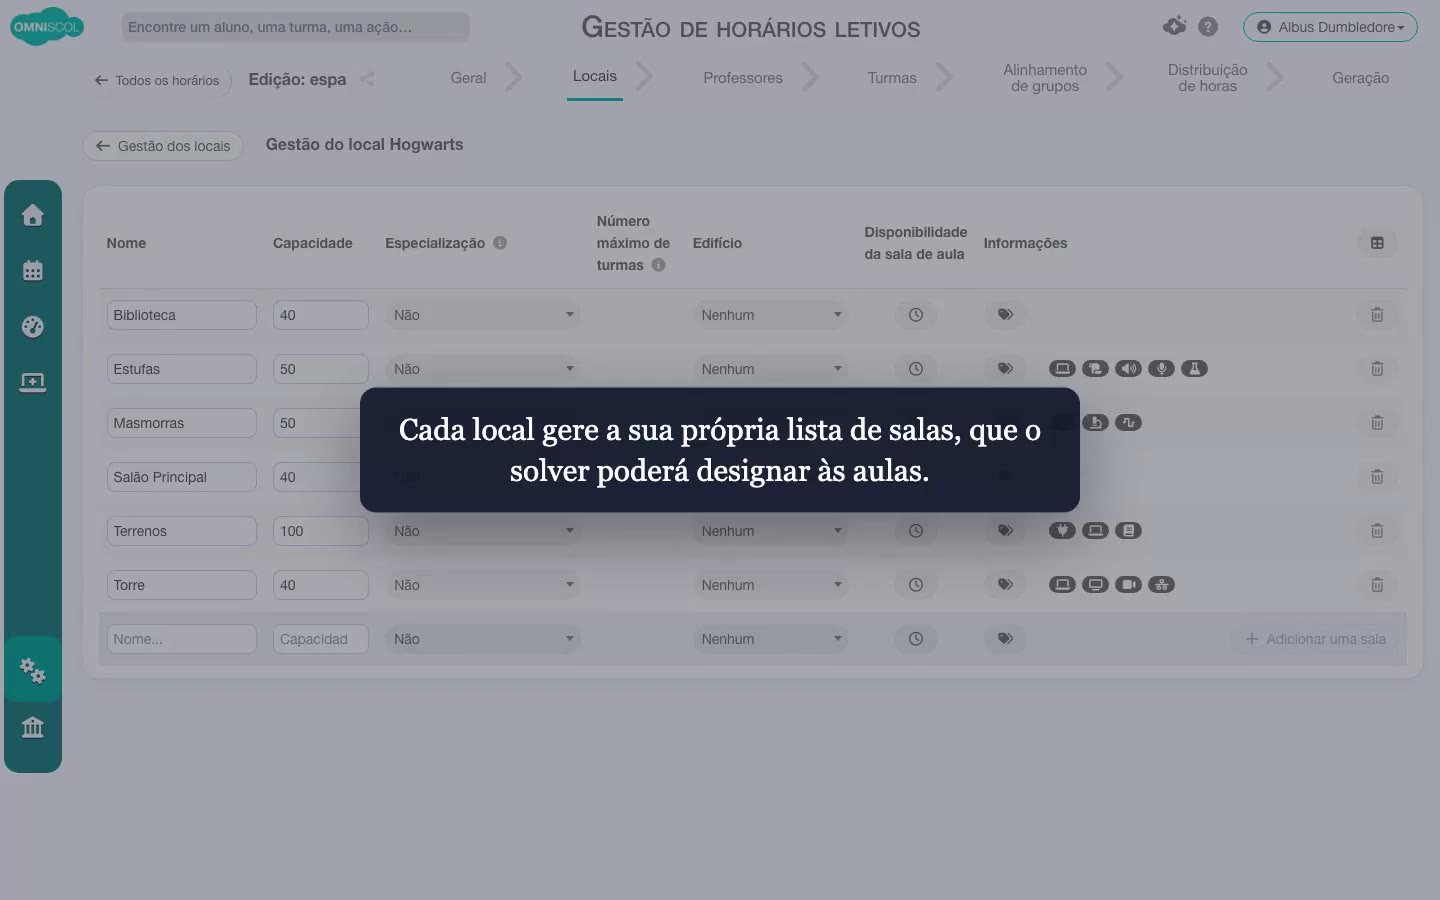Open Edifício dropdown for Estufas
The width and height of the screenshot is (1440, 900).
[x=771, y=369]
